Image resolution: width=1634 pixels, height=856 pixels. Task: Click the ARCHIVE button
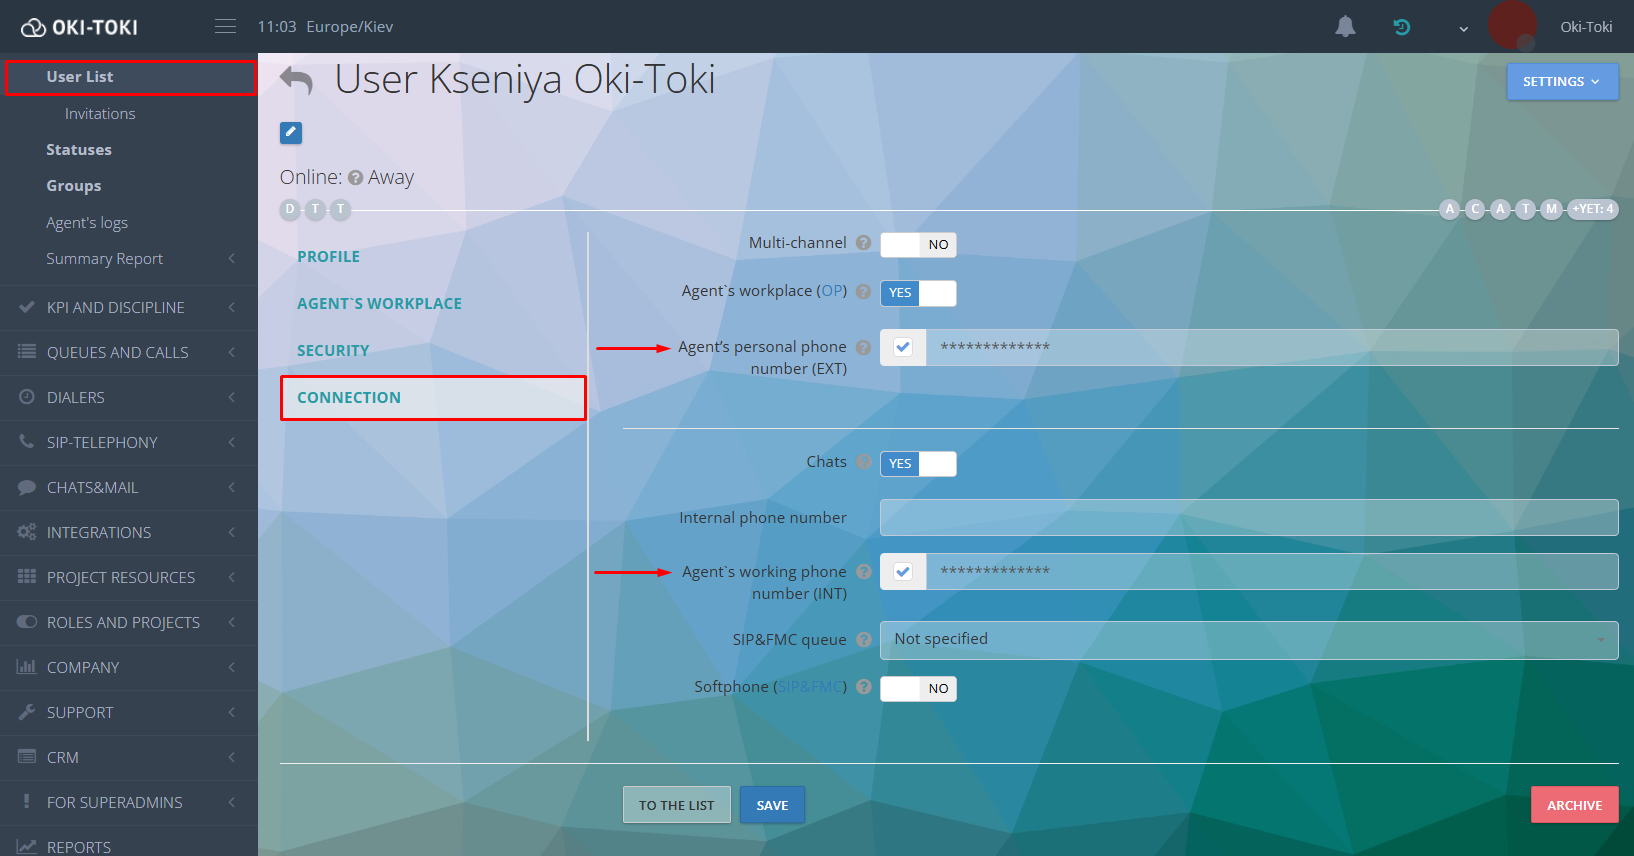1574,805
